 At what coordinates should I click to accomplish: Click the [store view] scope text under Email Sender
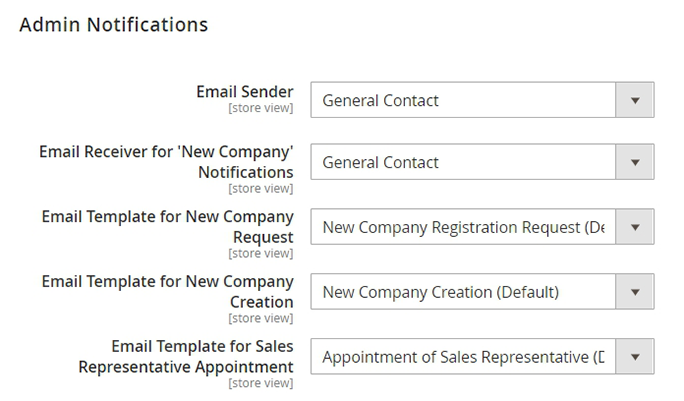261,107
